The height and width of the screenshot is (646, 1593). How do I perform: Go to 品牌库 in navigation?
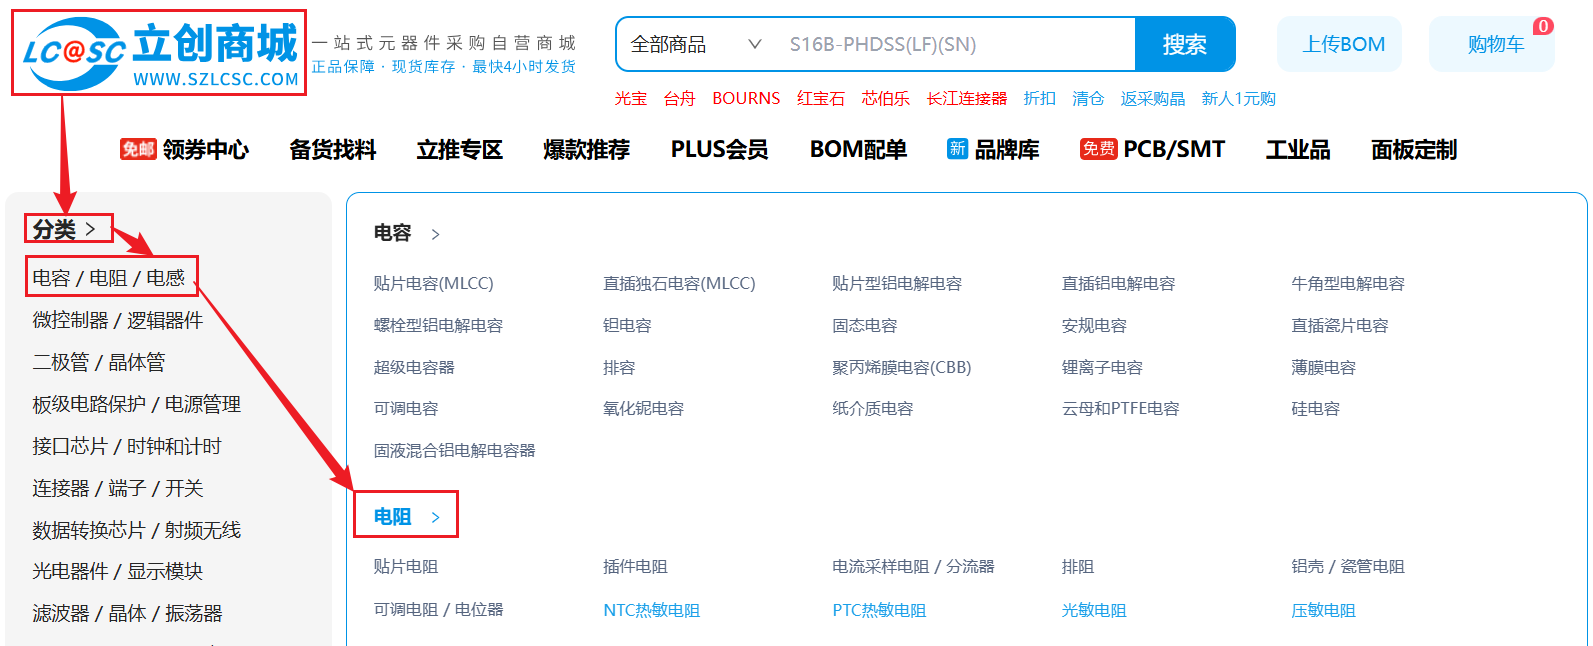tap(1007, 150)
